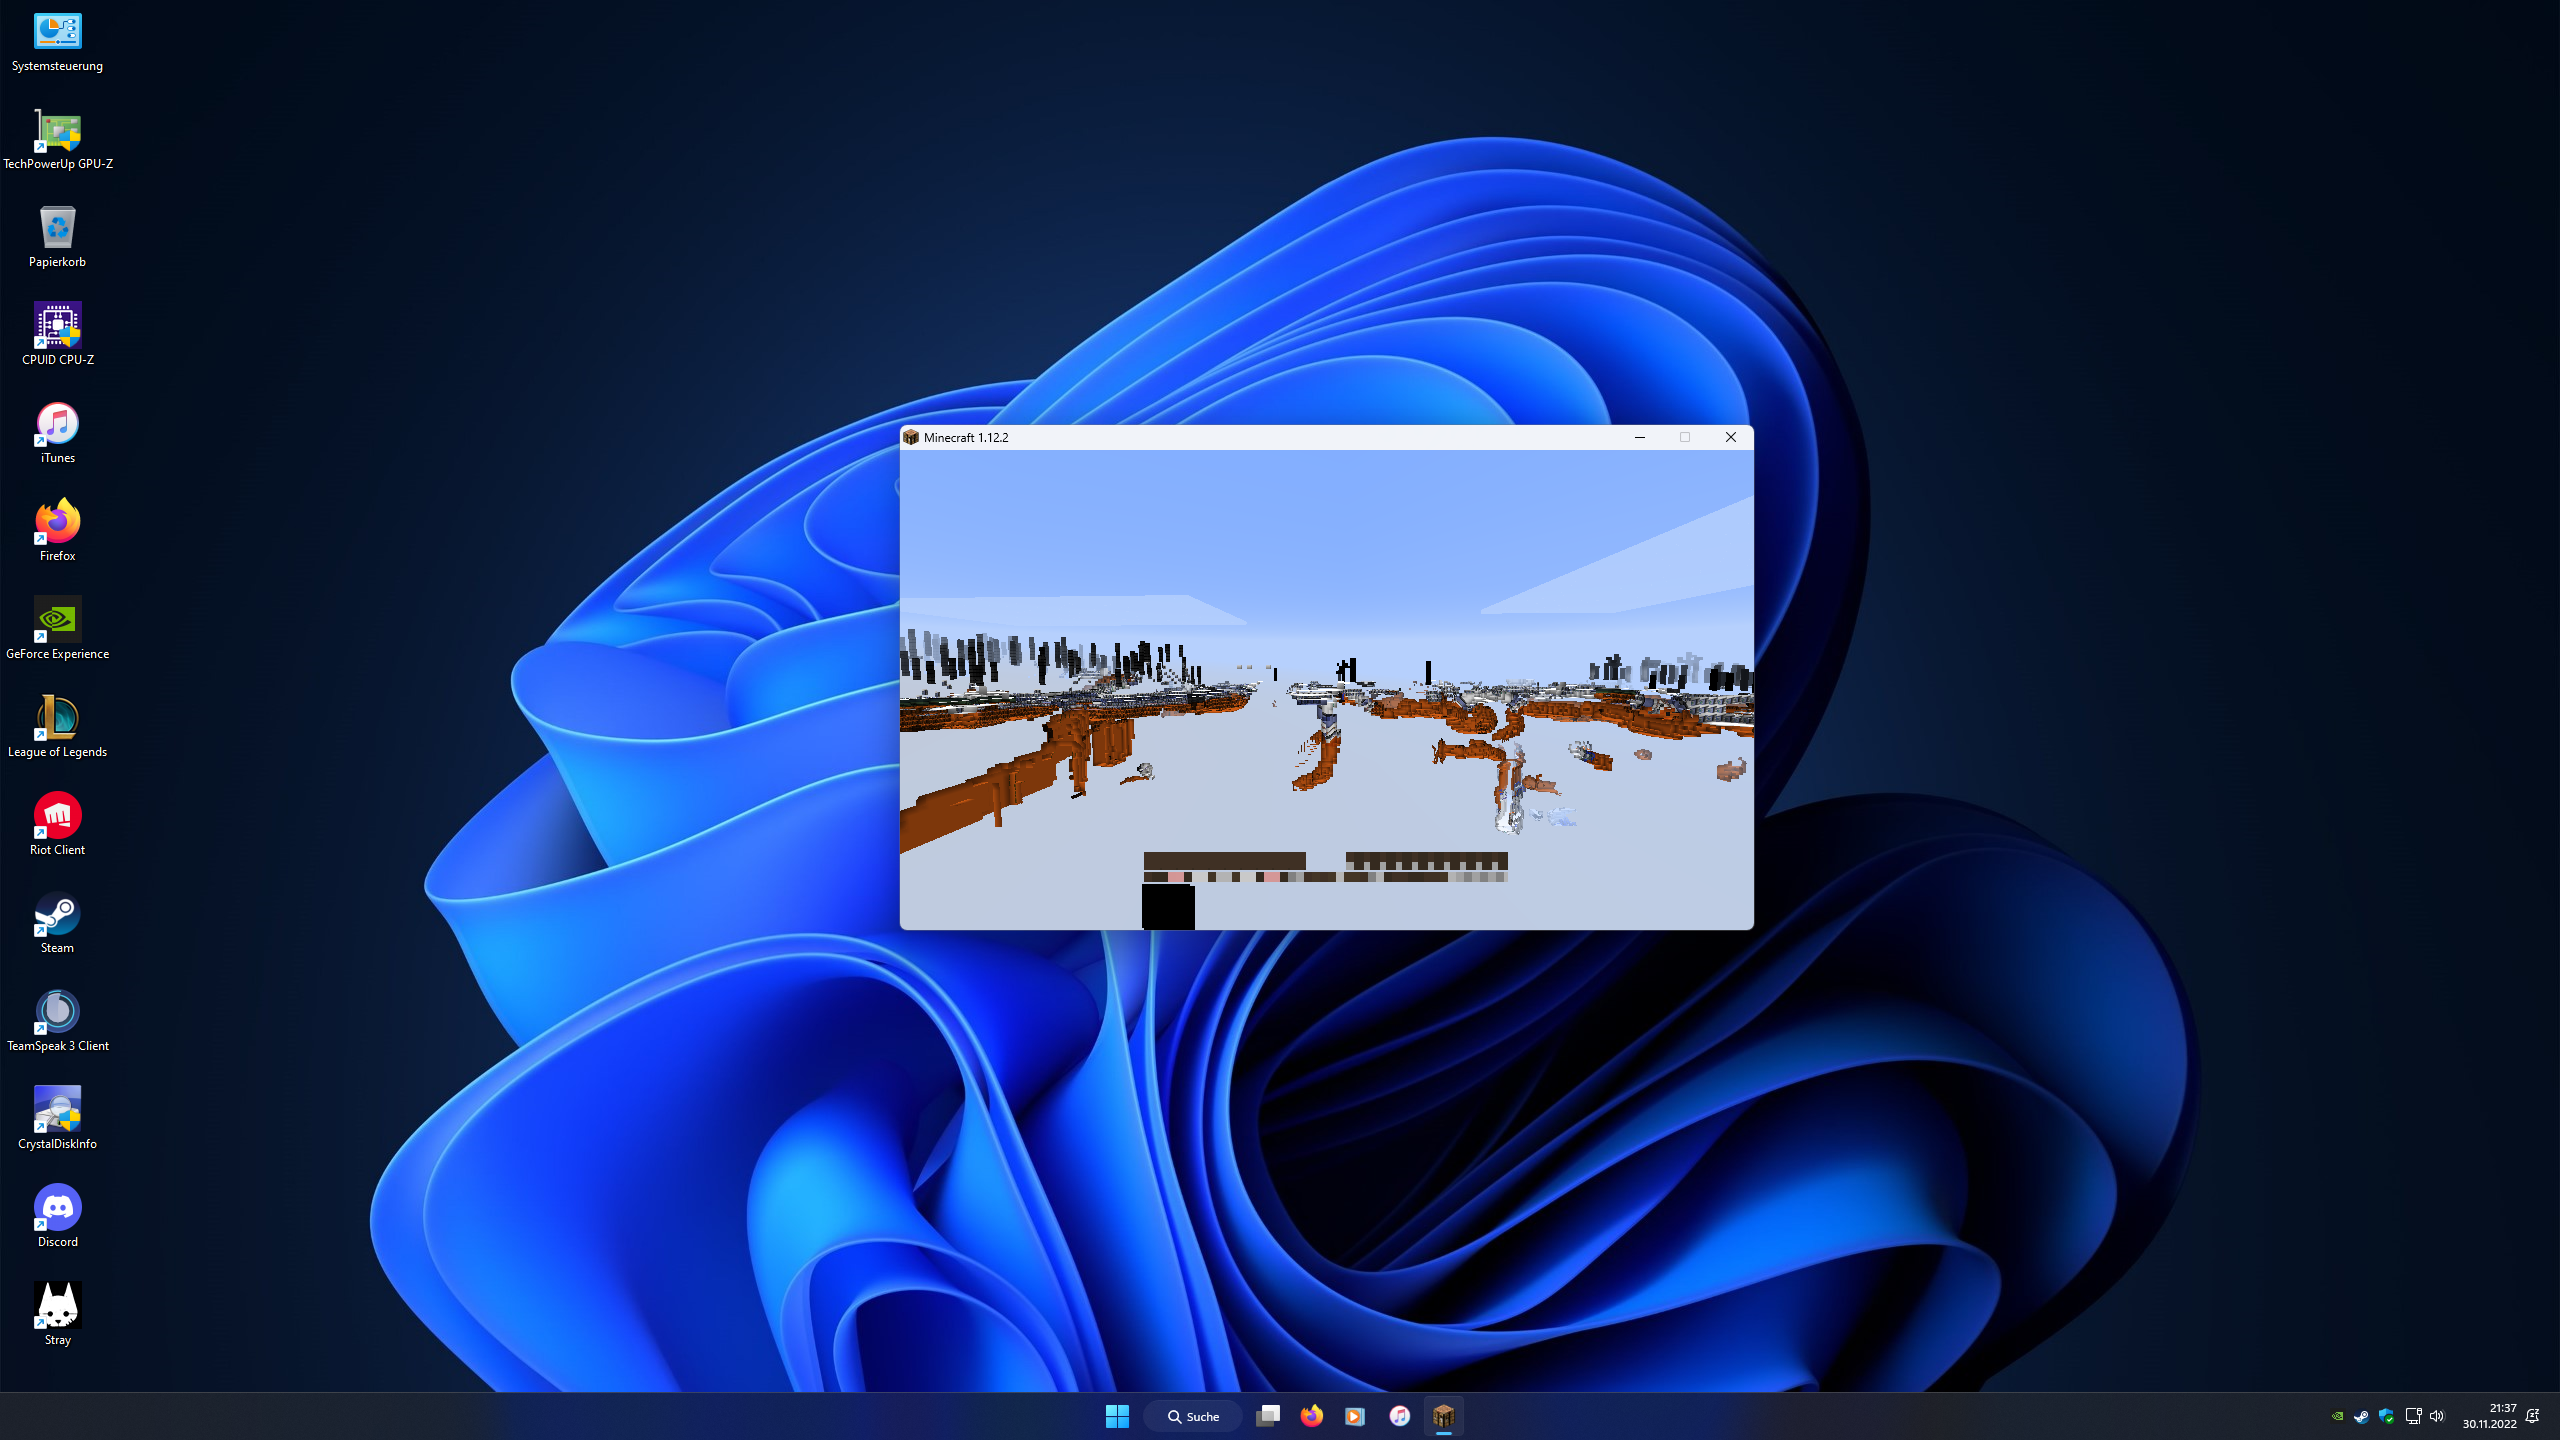Open the Systemsteuerung desktop shortcut

(57, 32)
